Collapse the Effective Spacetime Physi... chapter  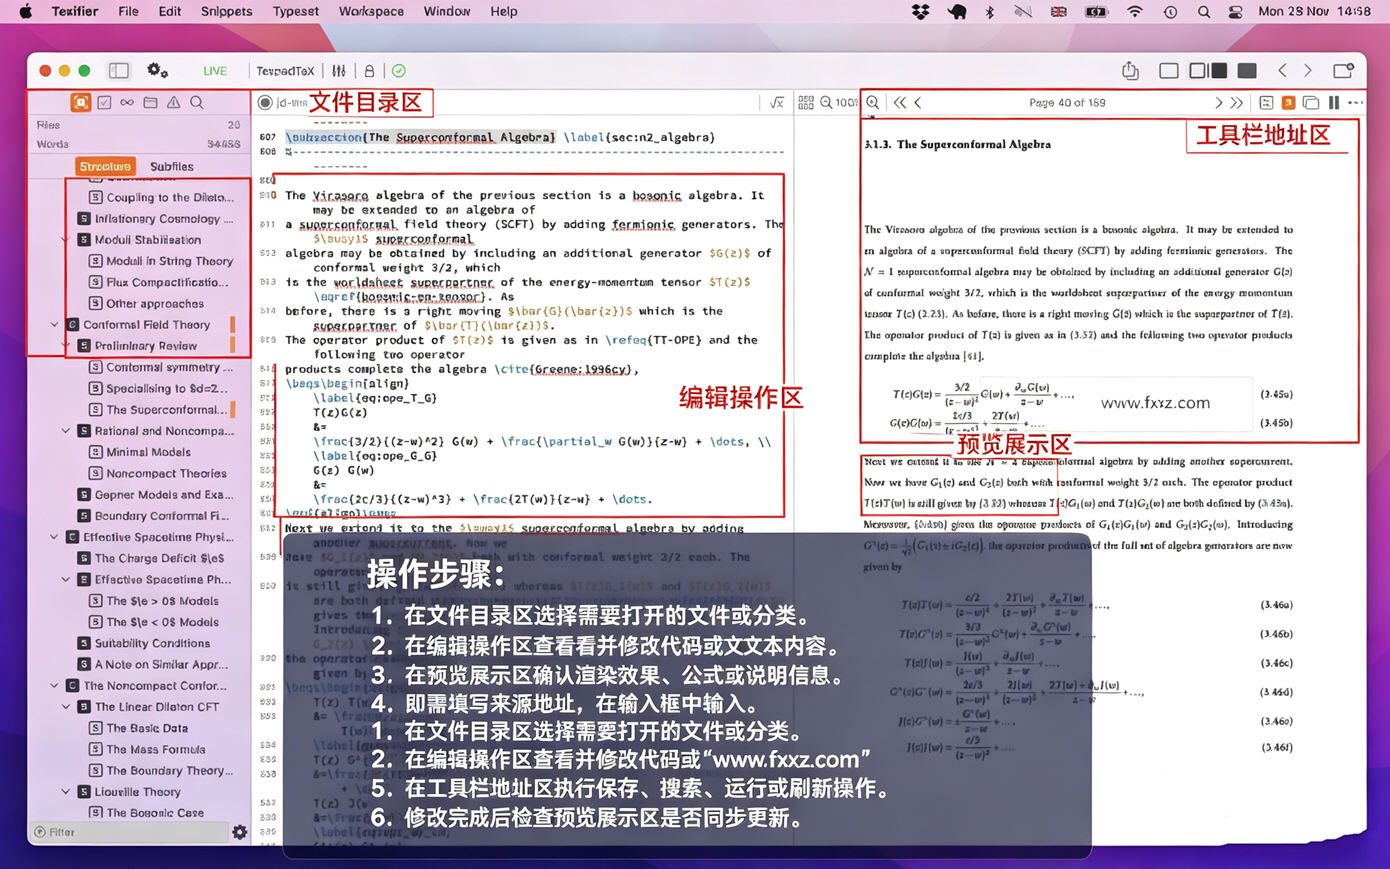pos(54,536)
